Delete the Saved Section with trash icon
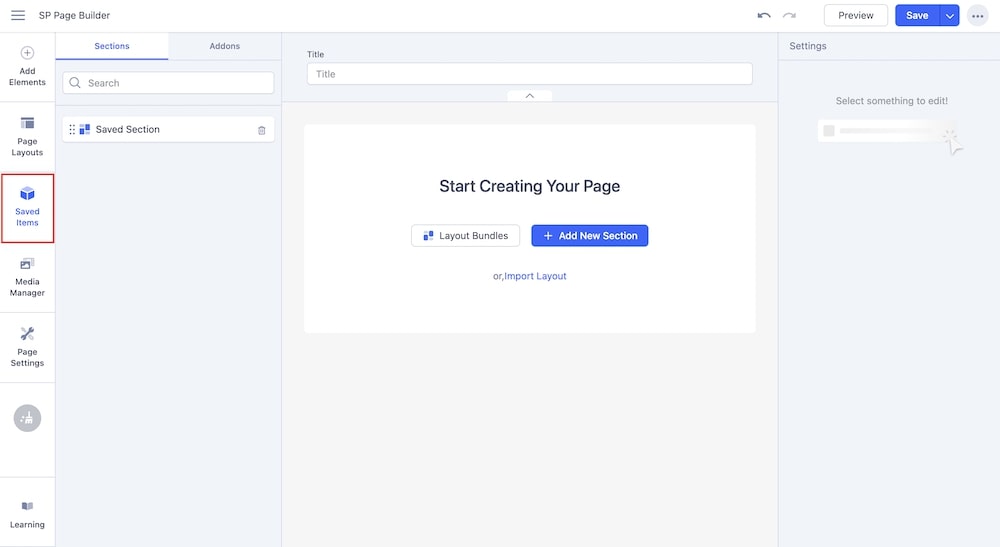The width and height of the screenshot is (1000, 547). [262, 130]
